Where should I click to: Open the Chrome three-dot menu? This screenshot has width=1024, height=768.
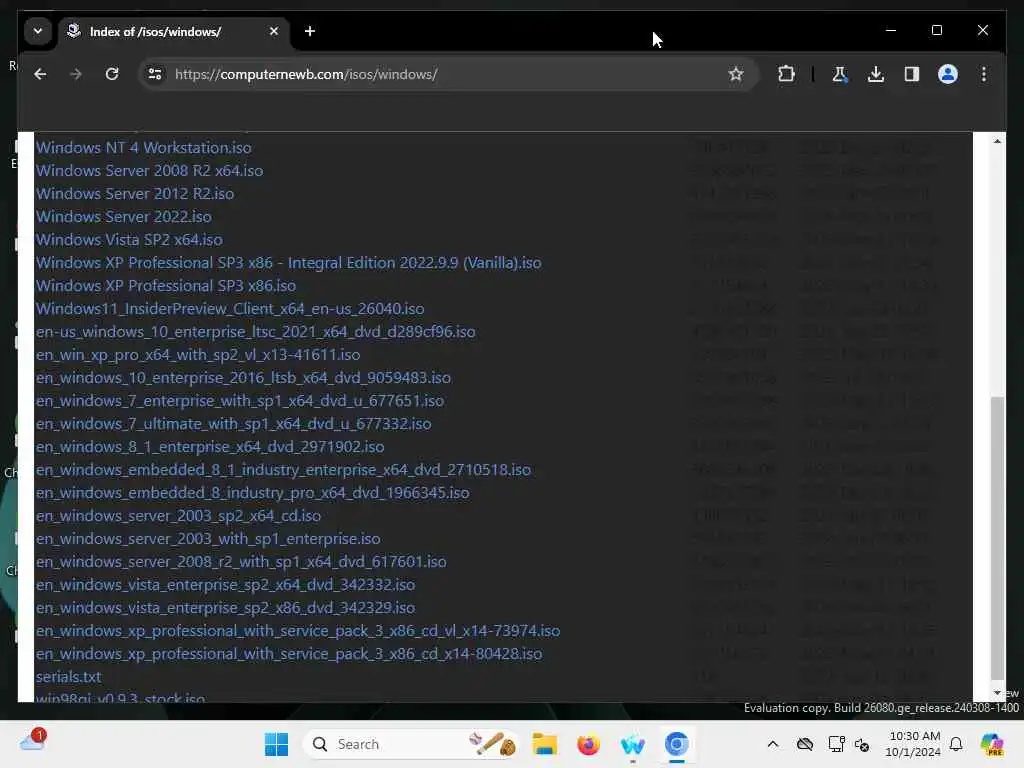[x=984, y=74]
